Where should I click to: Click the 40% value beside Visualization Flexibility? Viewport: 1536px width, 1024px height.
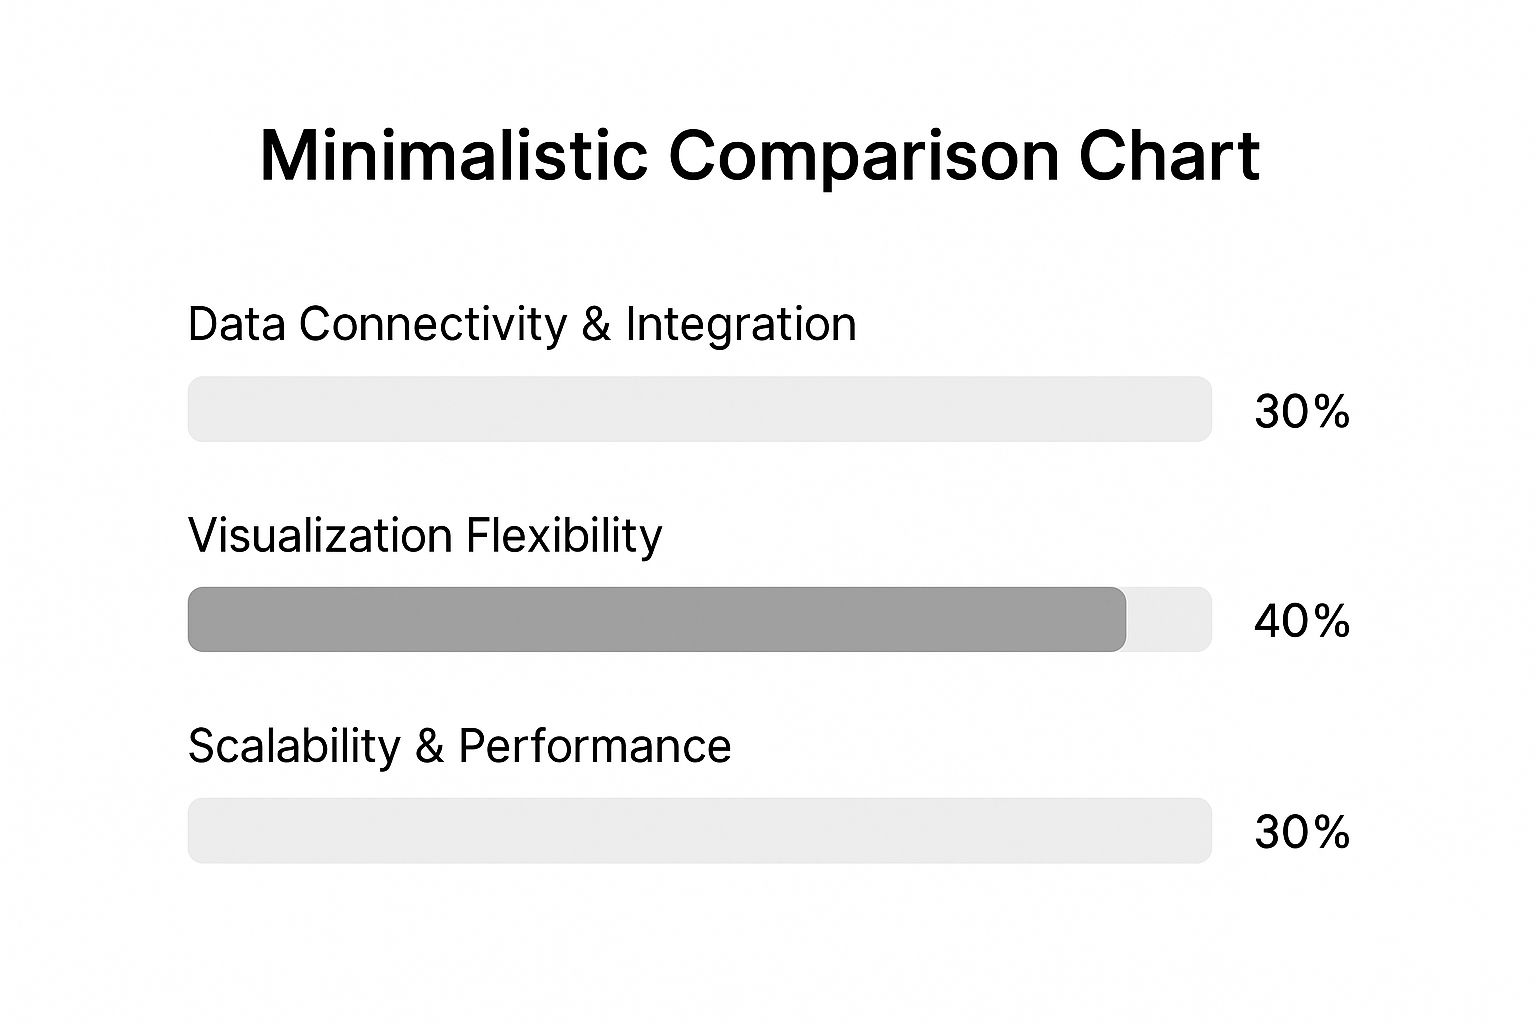pos(1302,622)
